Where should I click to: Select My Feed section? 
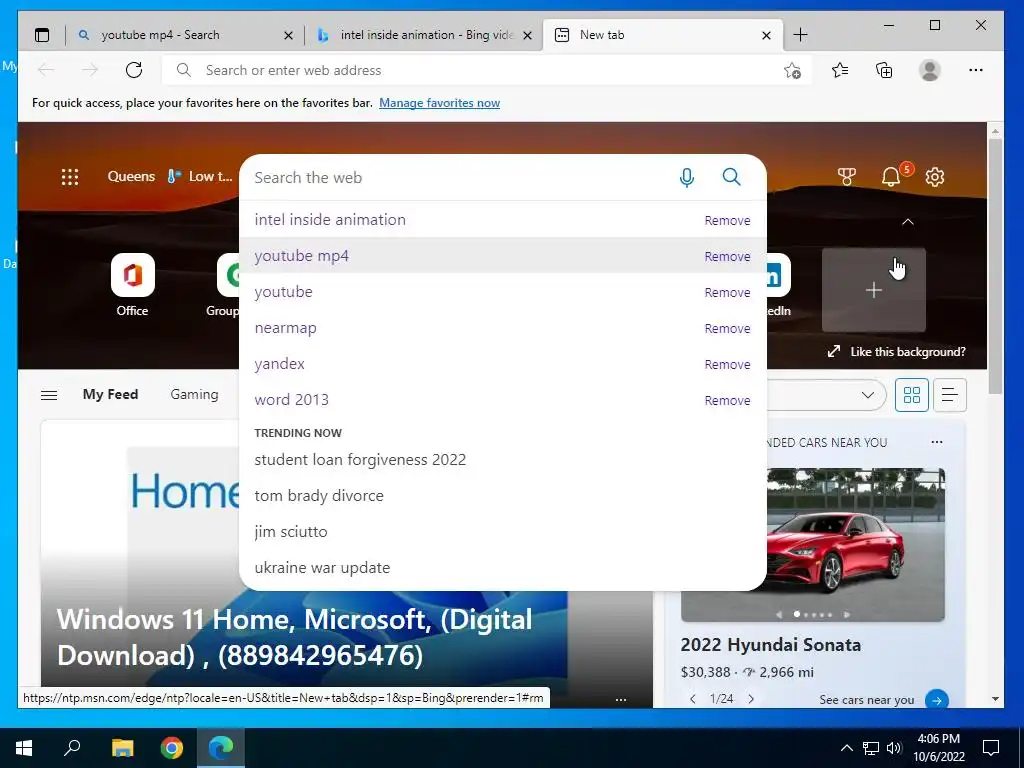pos(110,394)
